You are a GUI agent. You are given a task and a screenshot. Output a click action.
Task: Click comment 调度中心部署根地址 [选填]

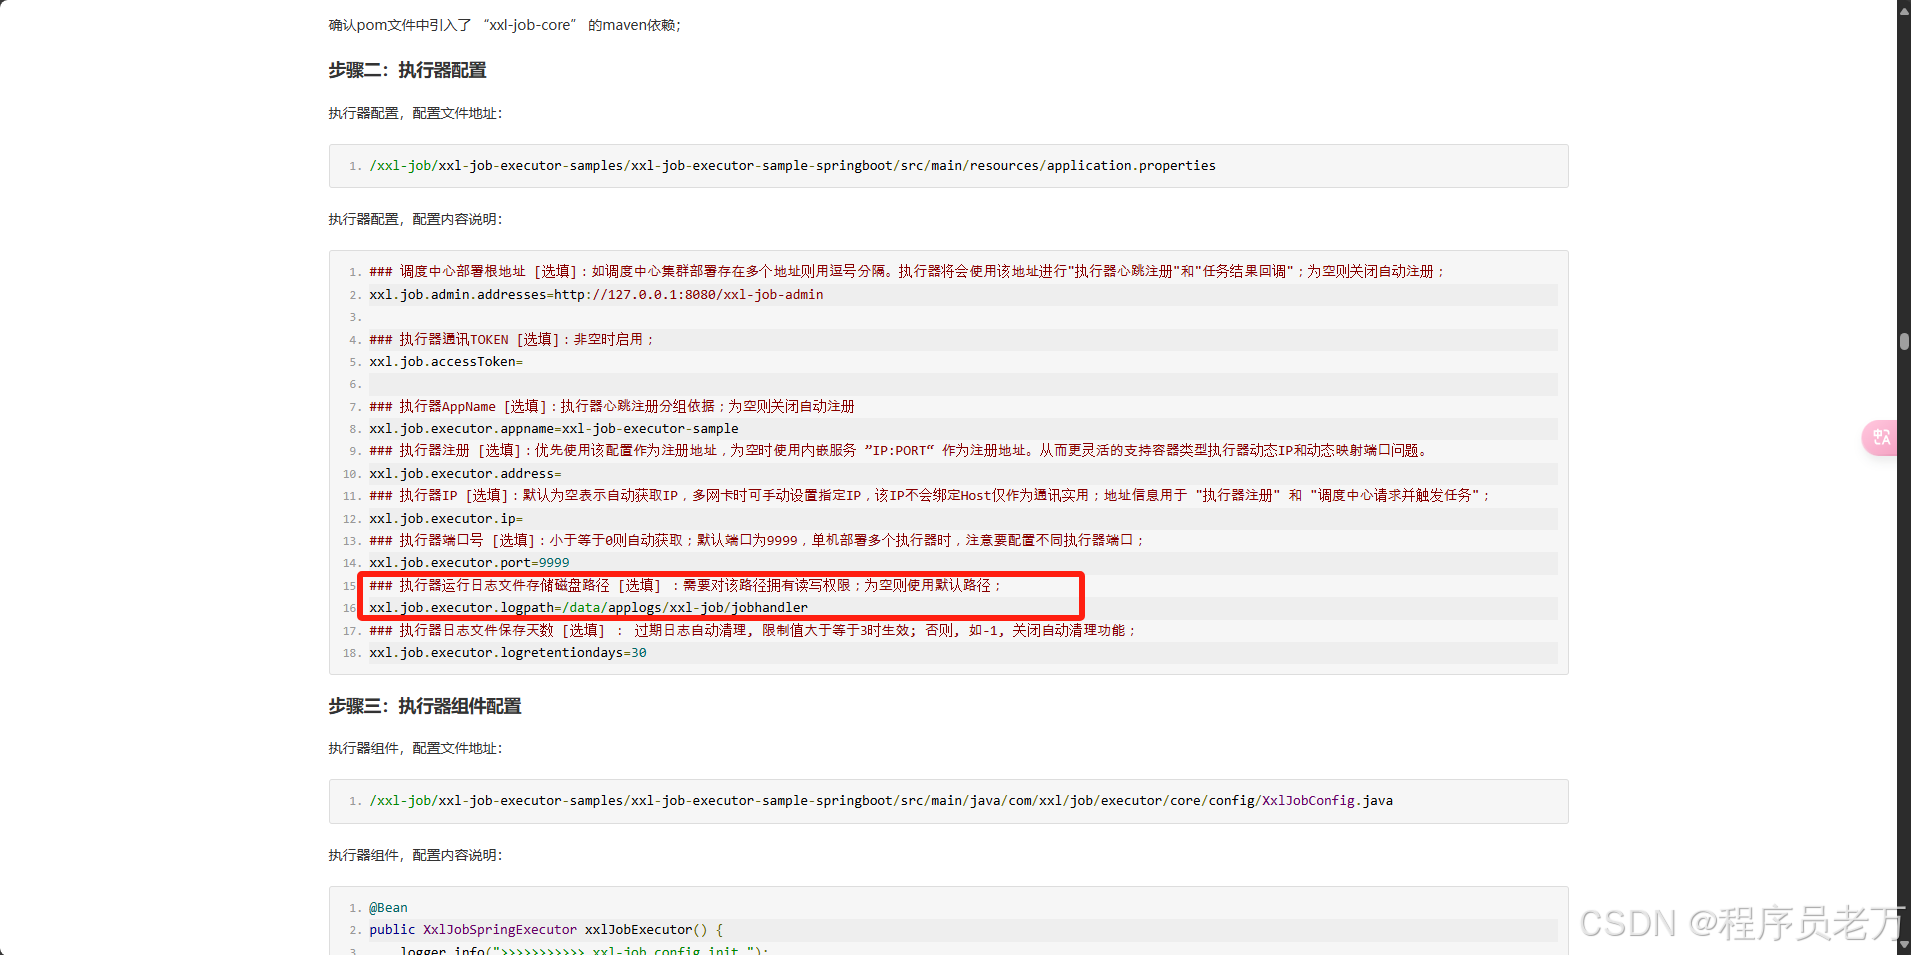pos(908,272)
